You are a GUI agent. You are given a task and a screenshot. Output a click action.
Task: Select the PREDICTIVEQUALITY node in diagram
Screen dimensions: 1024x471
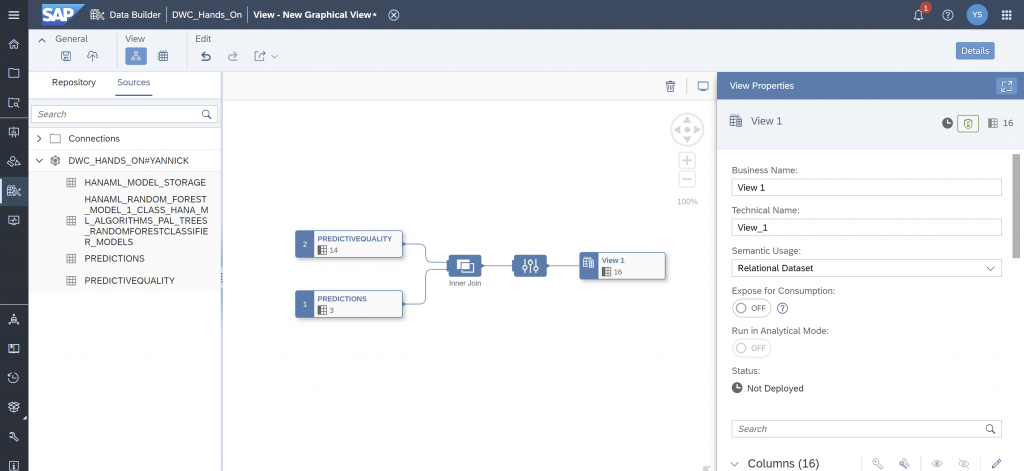point(349,244)
